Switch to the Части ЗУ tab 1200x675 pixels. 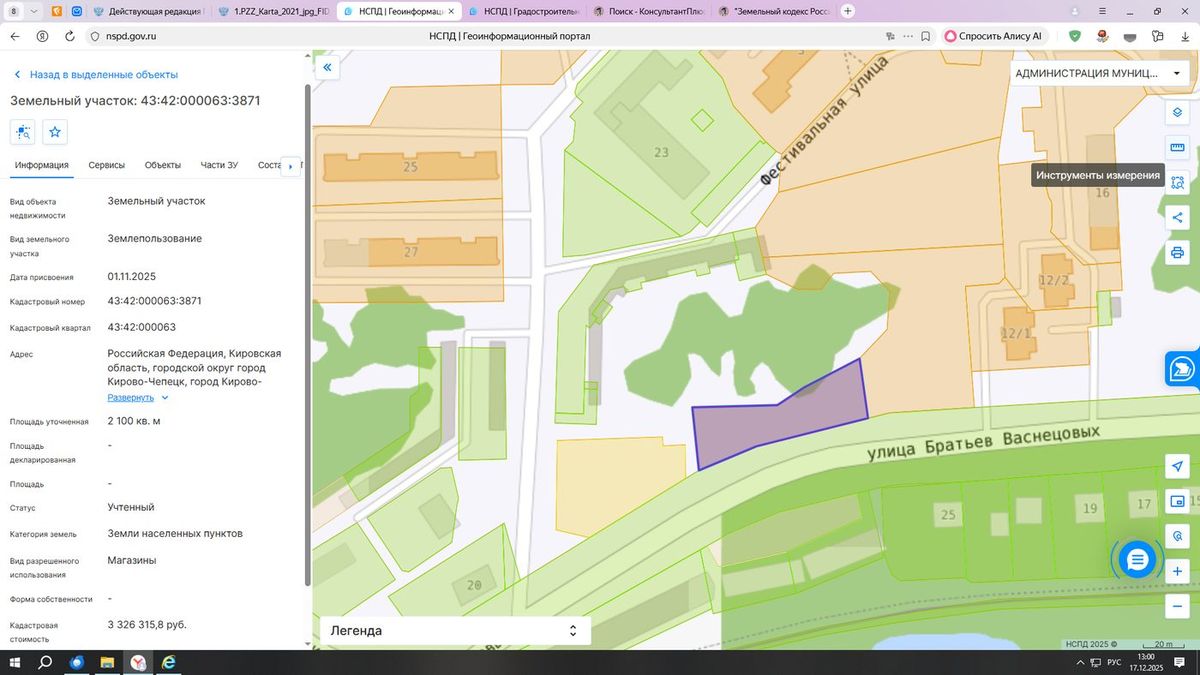(219, 165)
